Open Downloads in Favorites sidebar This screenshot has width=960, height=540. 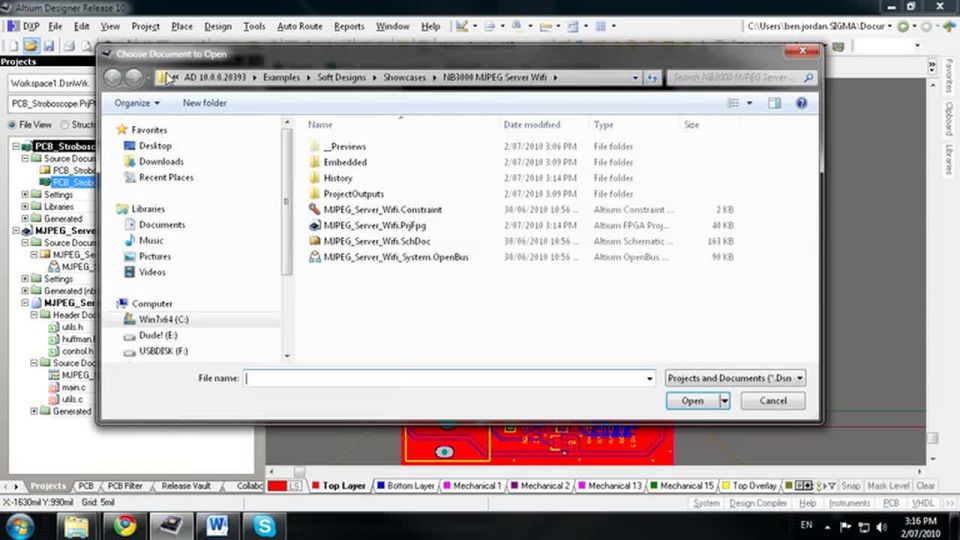[x=161, y=162]
